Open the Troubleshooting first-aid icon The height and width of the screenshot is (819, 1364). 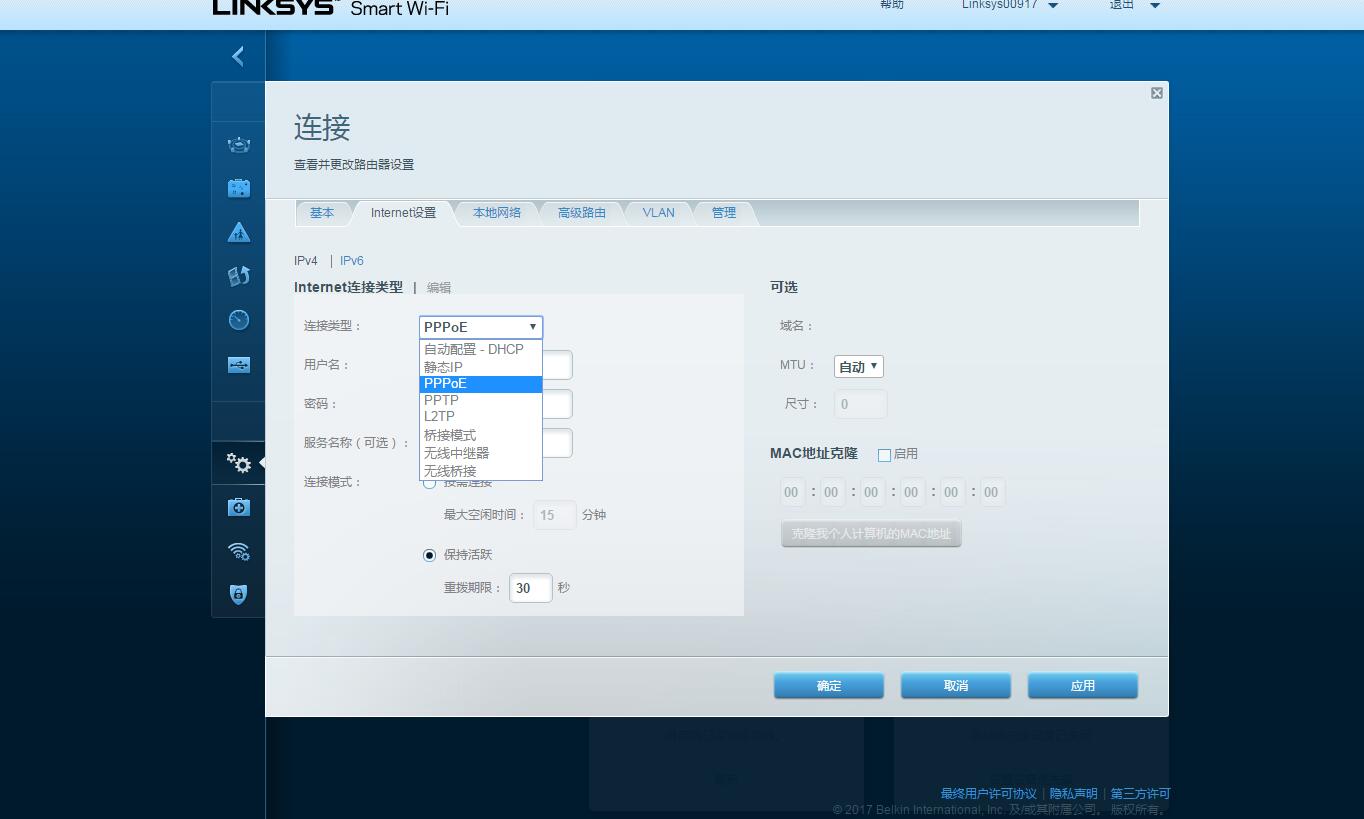pyautogui.click(x=238, y=507)
